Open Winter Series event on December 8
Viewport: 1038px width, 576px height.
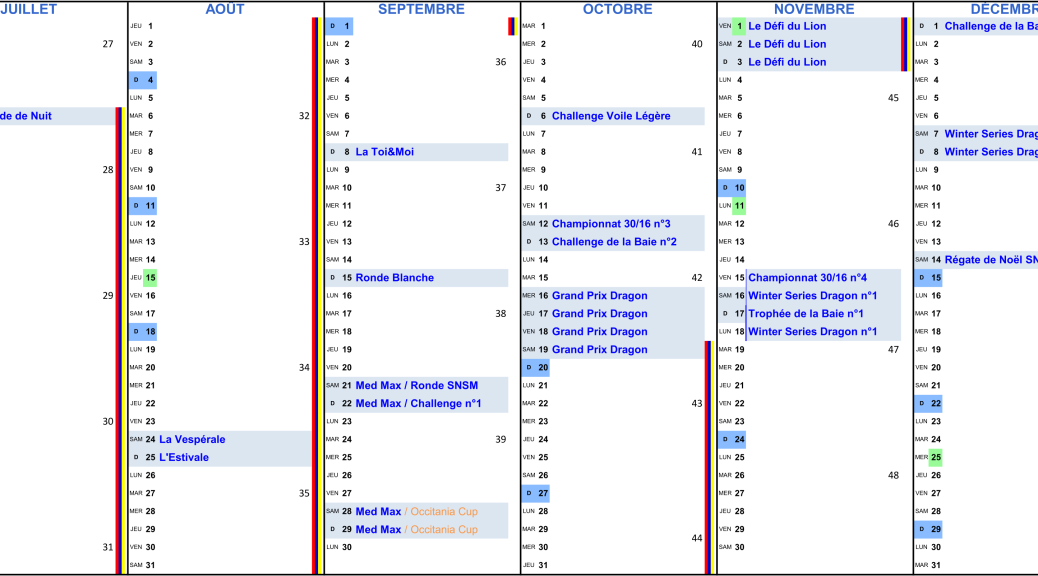point(991,152)
